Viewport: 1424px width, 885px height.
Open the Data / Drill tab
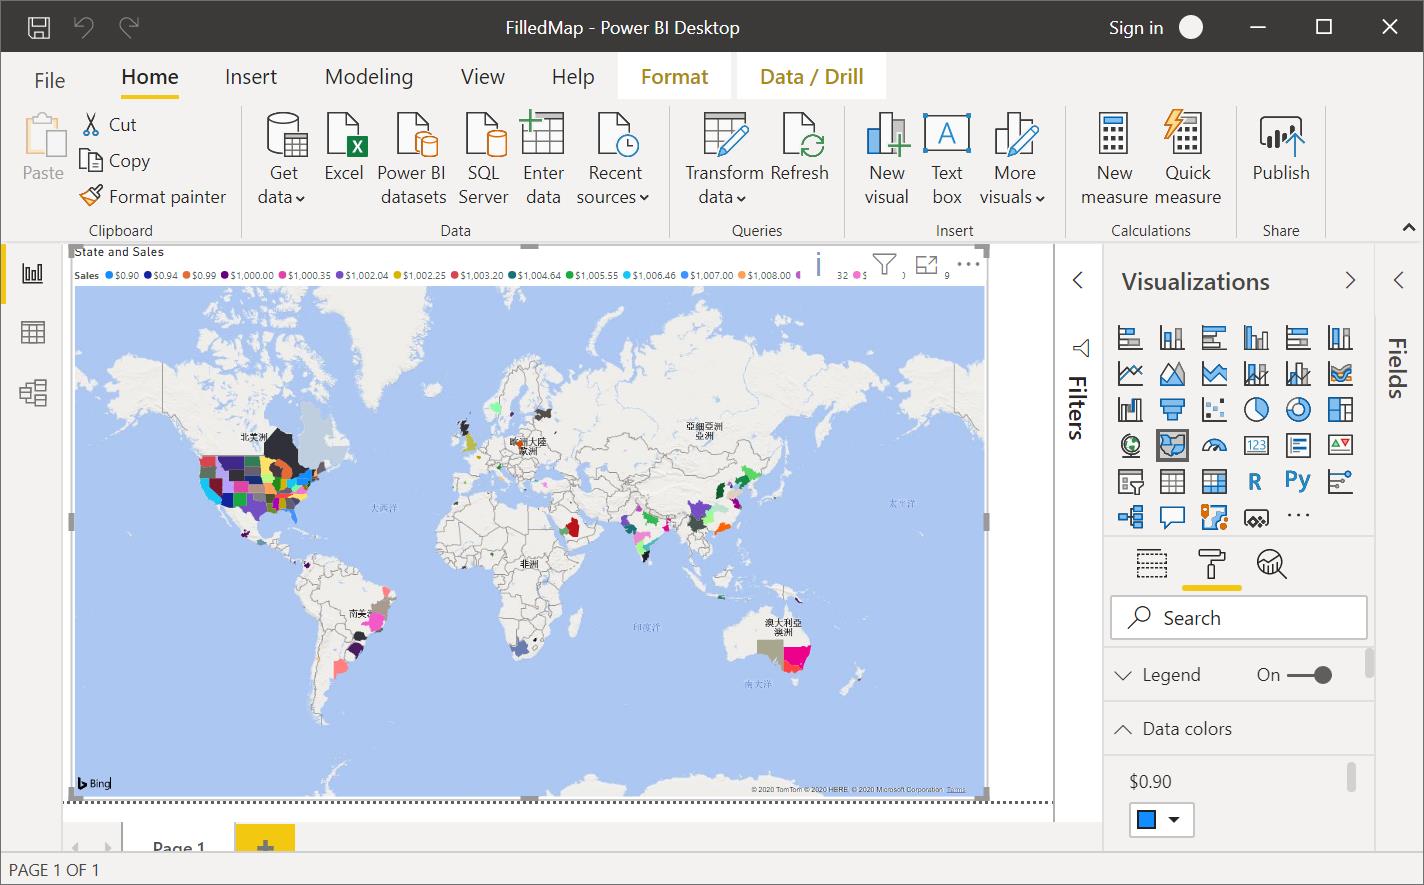812,77
